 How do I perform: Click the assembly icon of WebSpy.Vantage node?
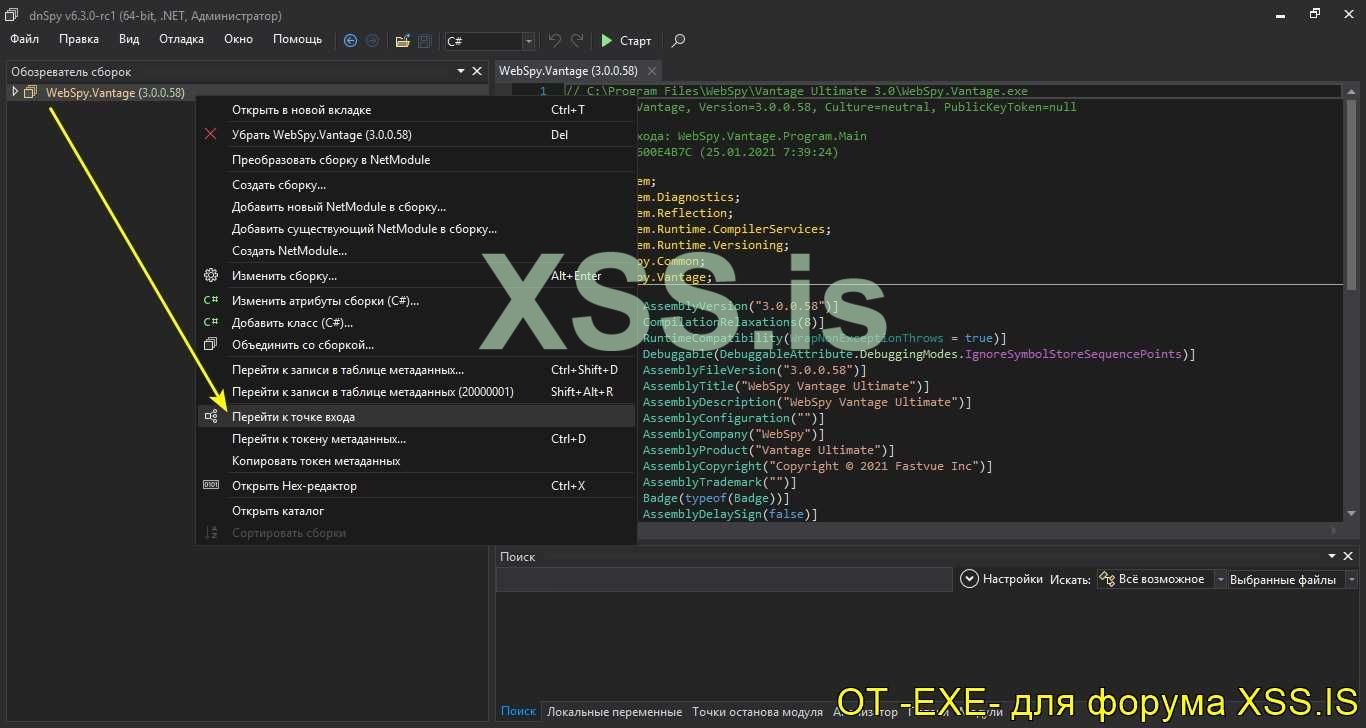click(x=31, y=93)
